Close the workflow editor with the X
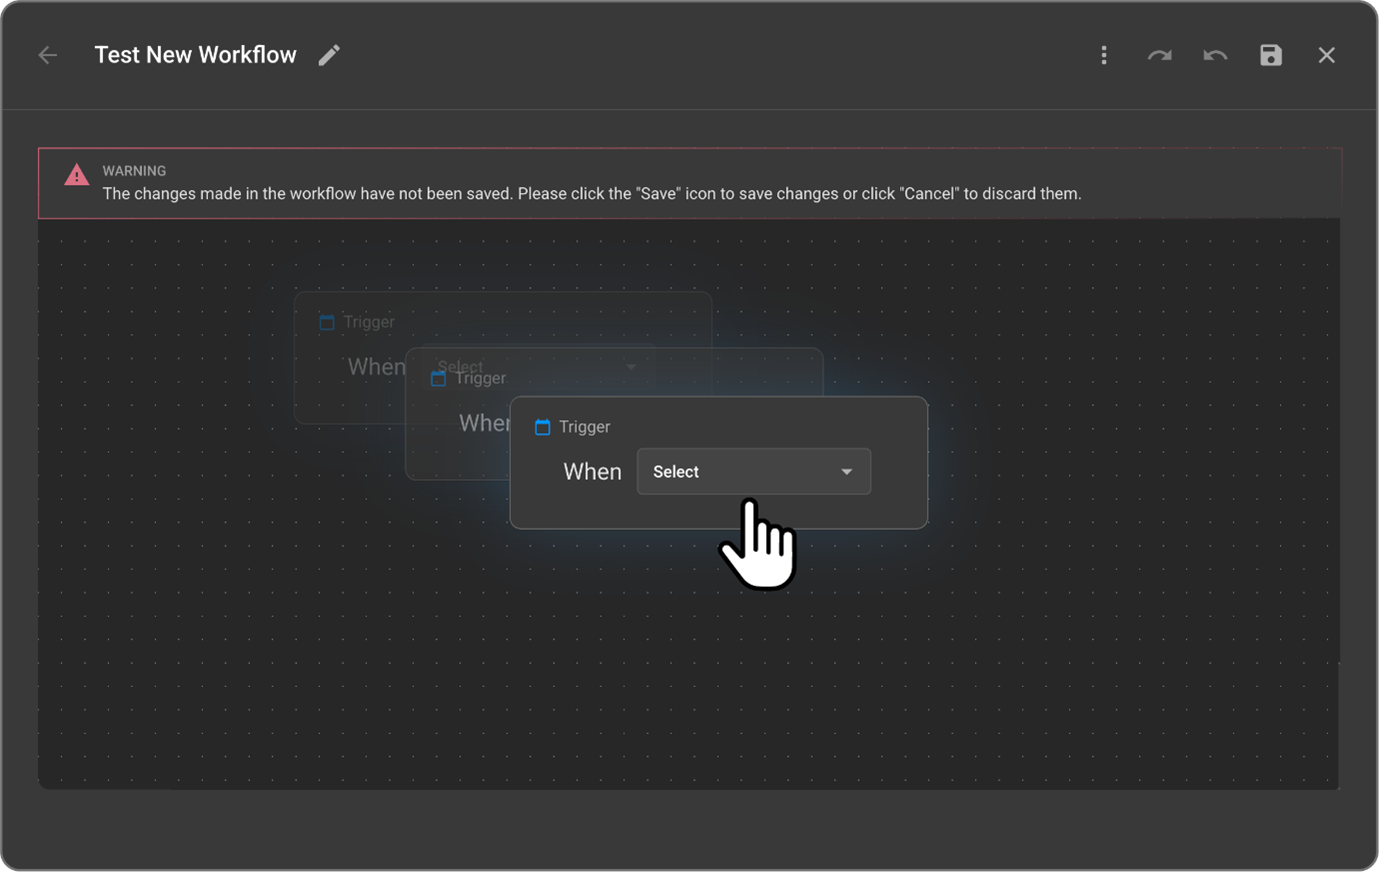This screenshot has height=872, width=1379. coord(1326,55)
